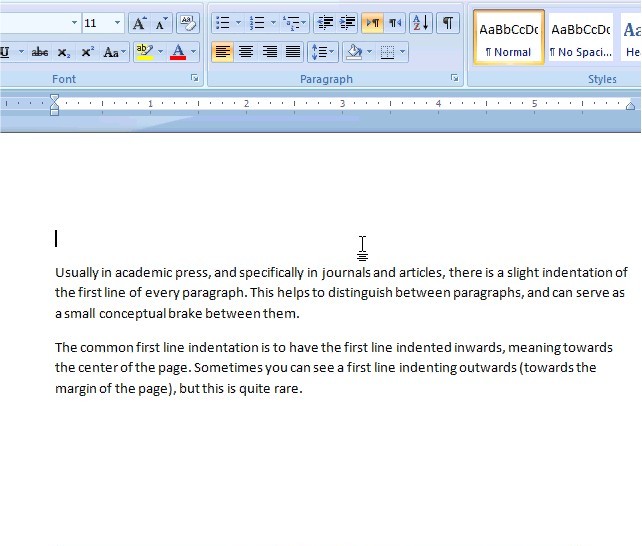Justify the text alignment
Image resolution: width=642 pixels, height=546 pixels.
click(293, 52)
